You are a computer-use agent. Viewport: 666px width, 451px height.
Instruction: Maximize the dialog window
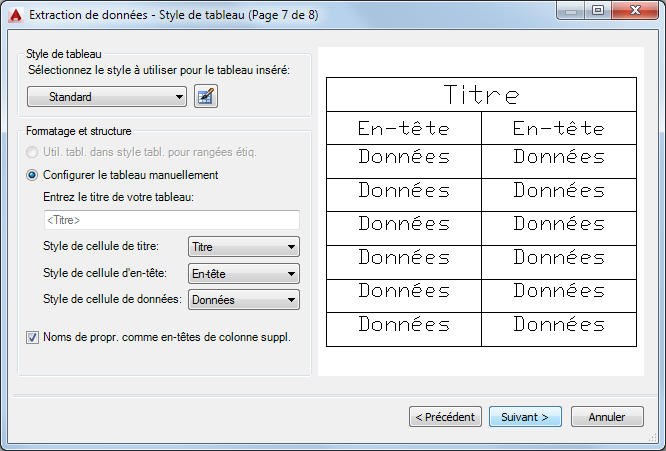pyautogui.click(x=597, y=12)
